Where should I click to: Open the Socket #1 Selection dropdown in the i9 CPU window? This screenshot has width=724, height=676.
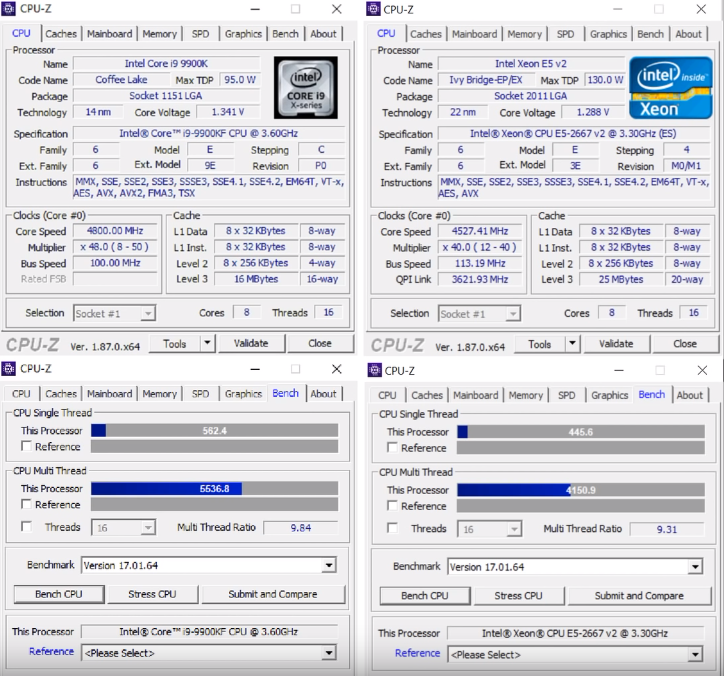[115, 314]
